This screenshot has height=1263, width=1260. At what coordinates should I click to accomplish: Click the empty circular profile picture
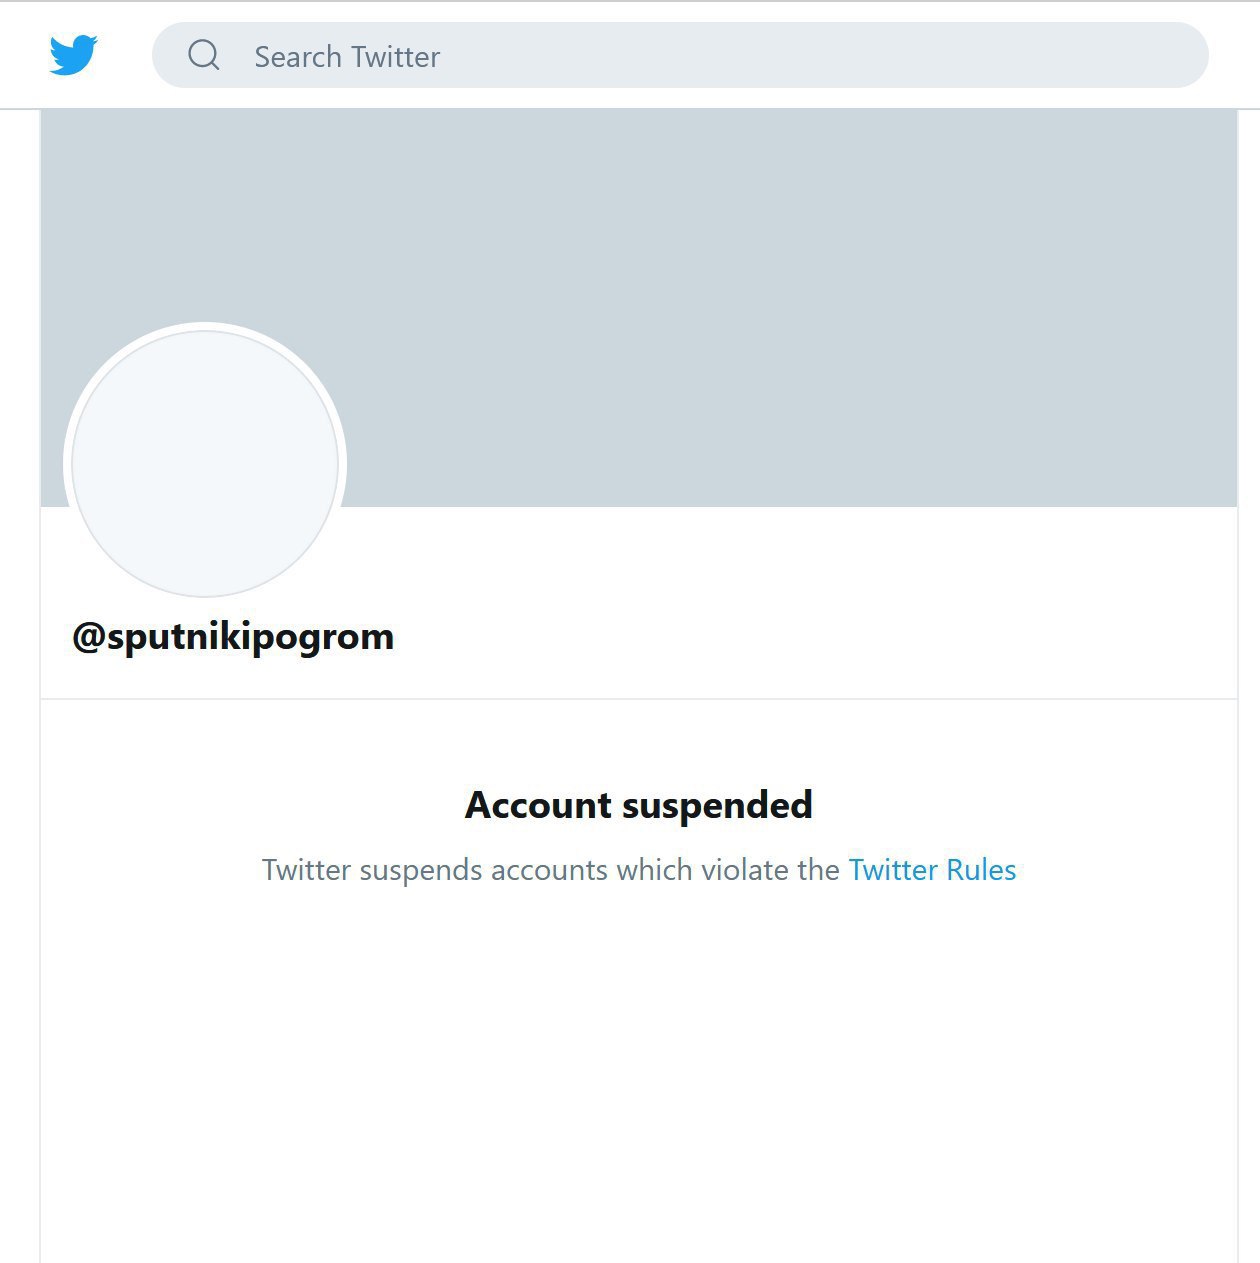tap(205, 464)
